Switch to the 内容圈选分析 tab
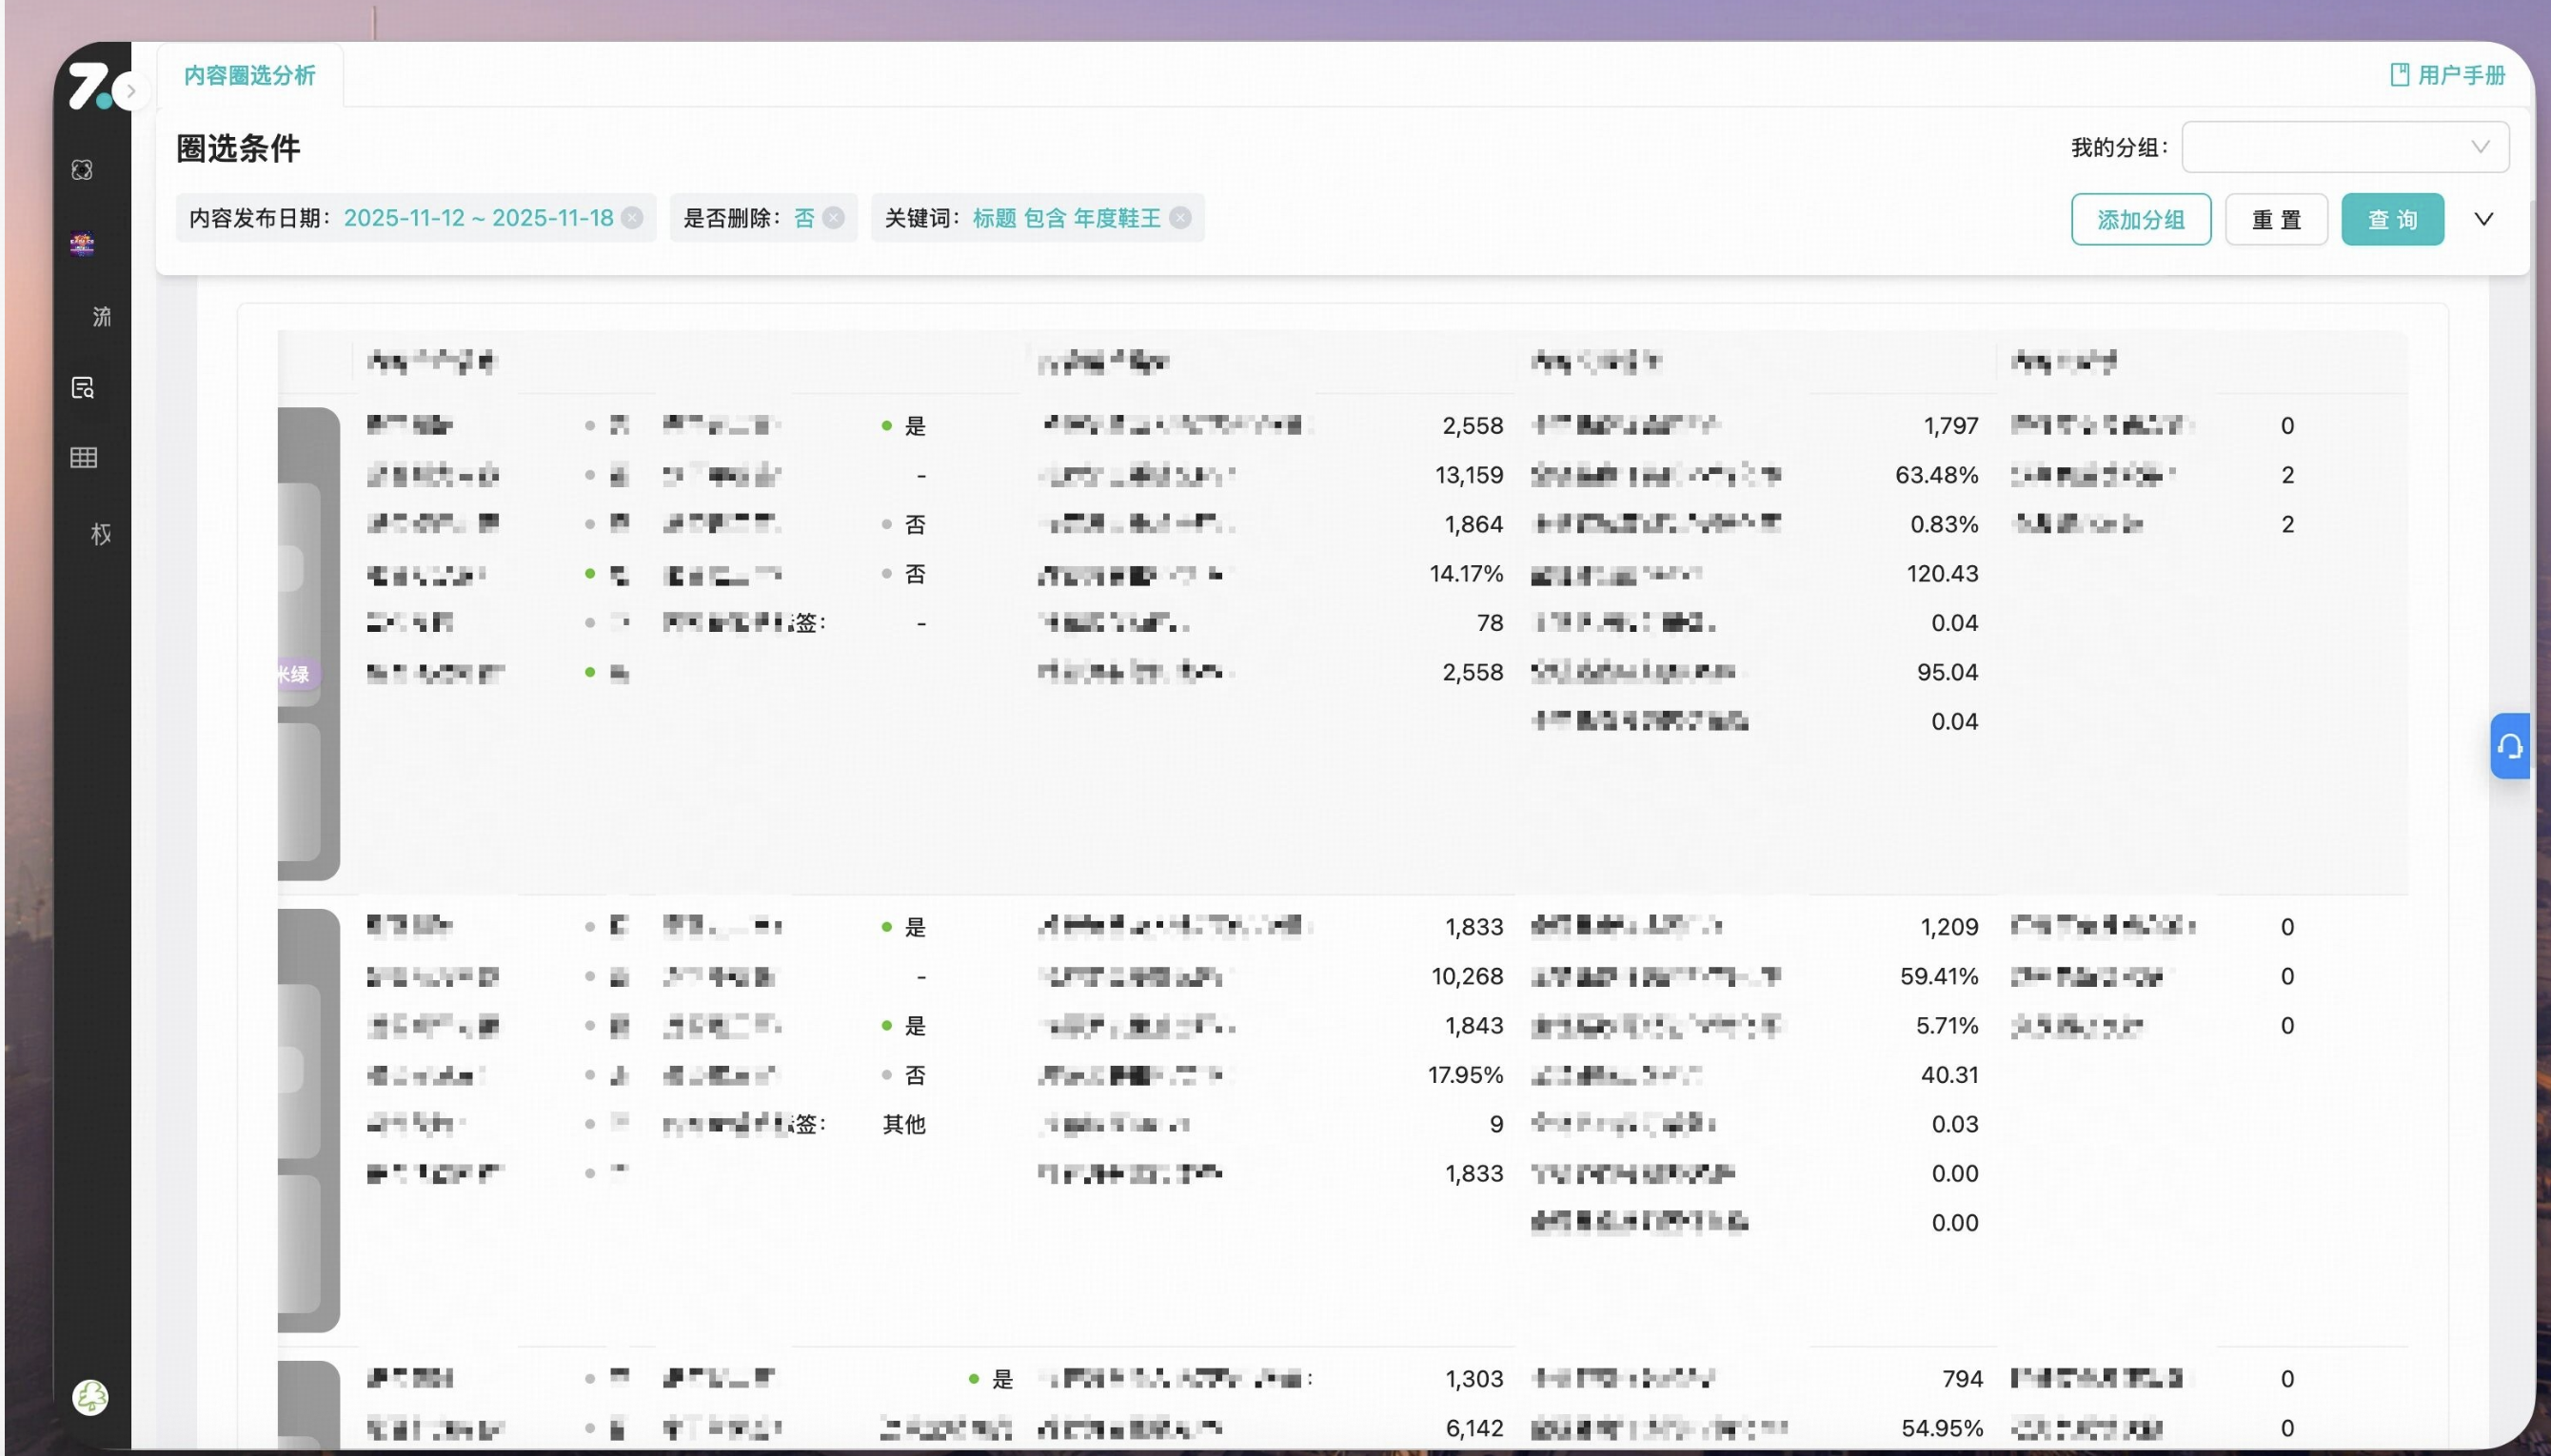Viewport: 2551px width, 1456px height. coord(250,76)
